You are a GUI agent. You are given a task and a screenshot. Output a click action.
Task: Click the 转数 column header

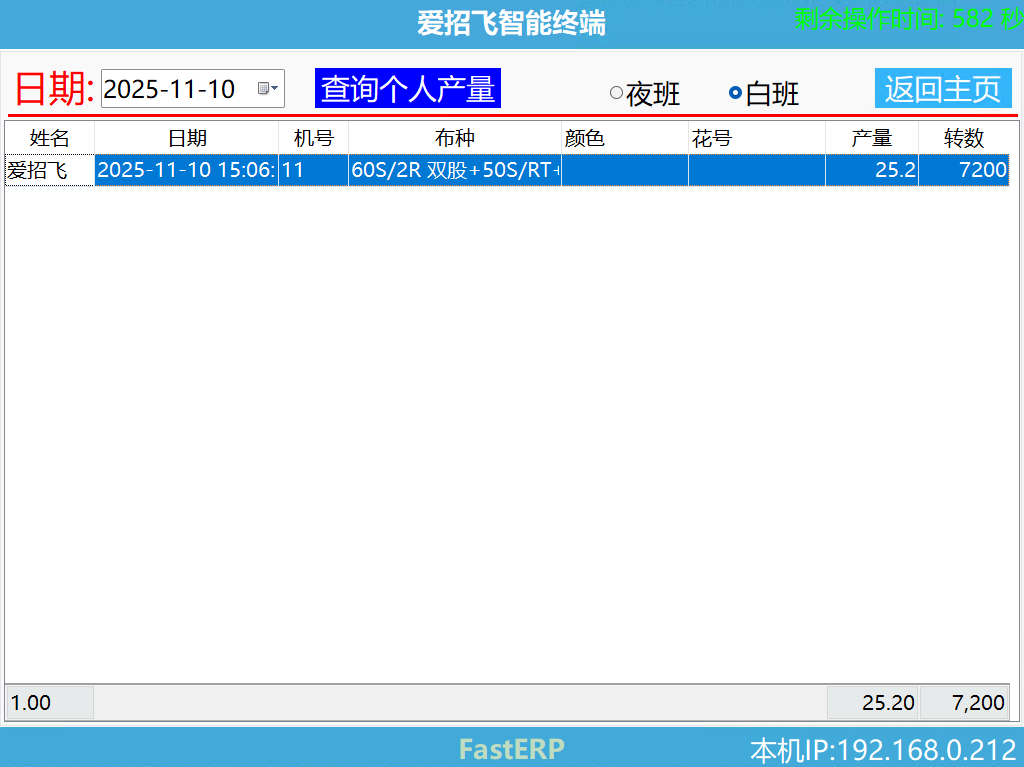966,138
